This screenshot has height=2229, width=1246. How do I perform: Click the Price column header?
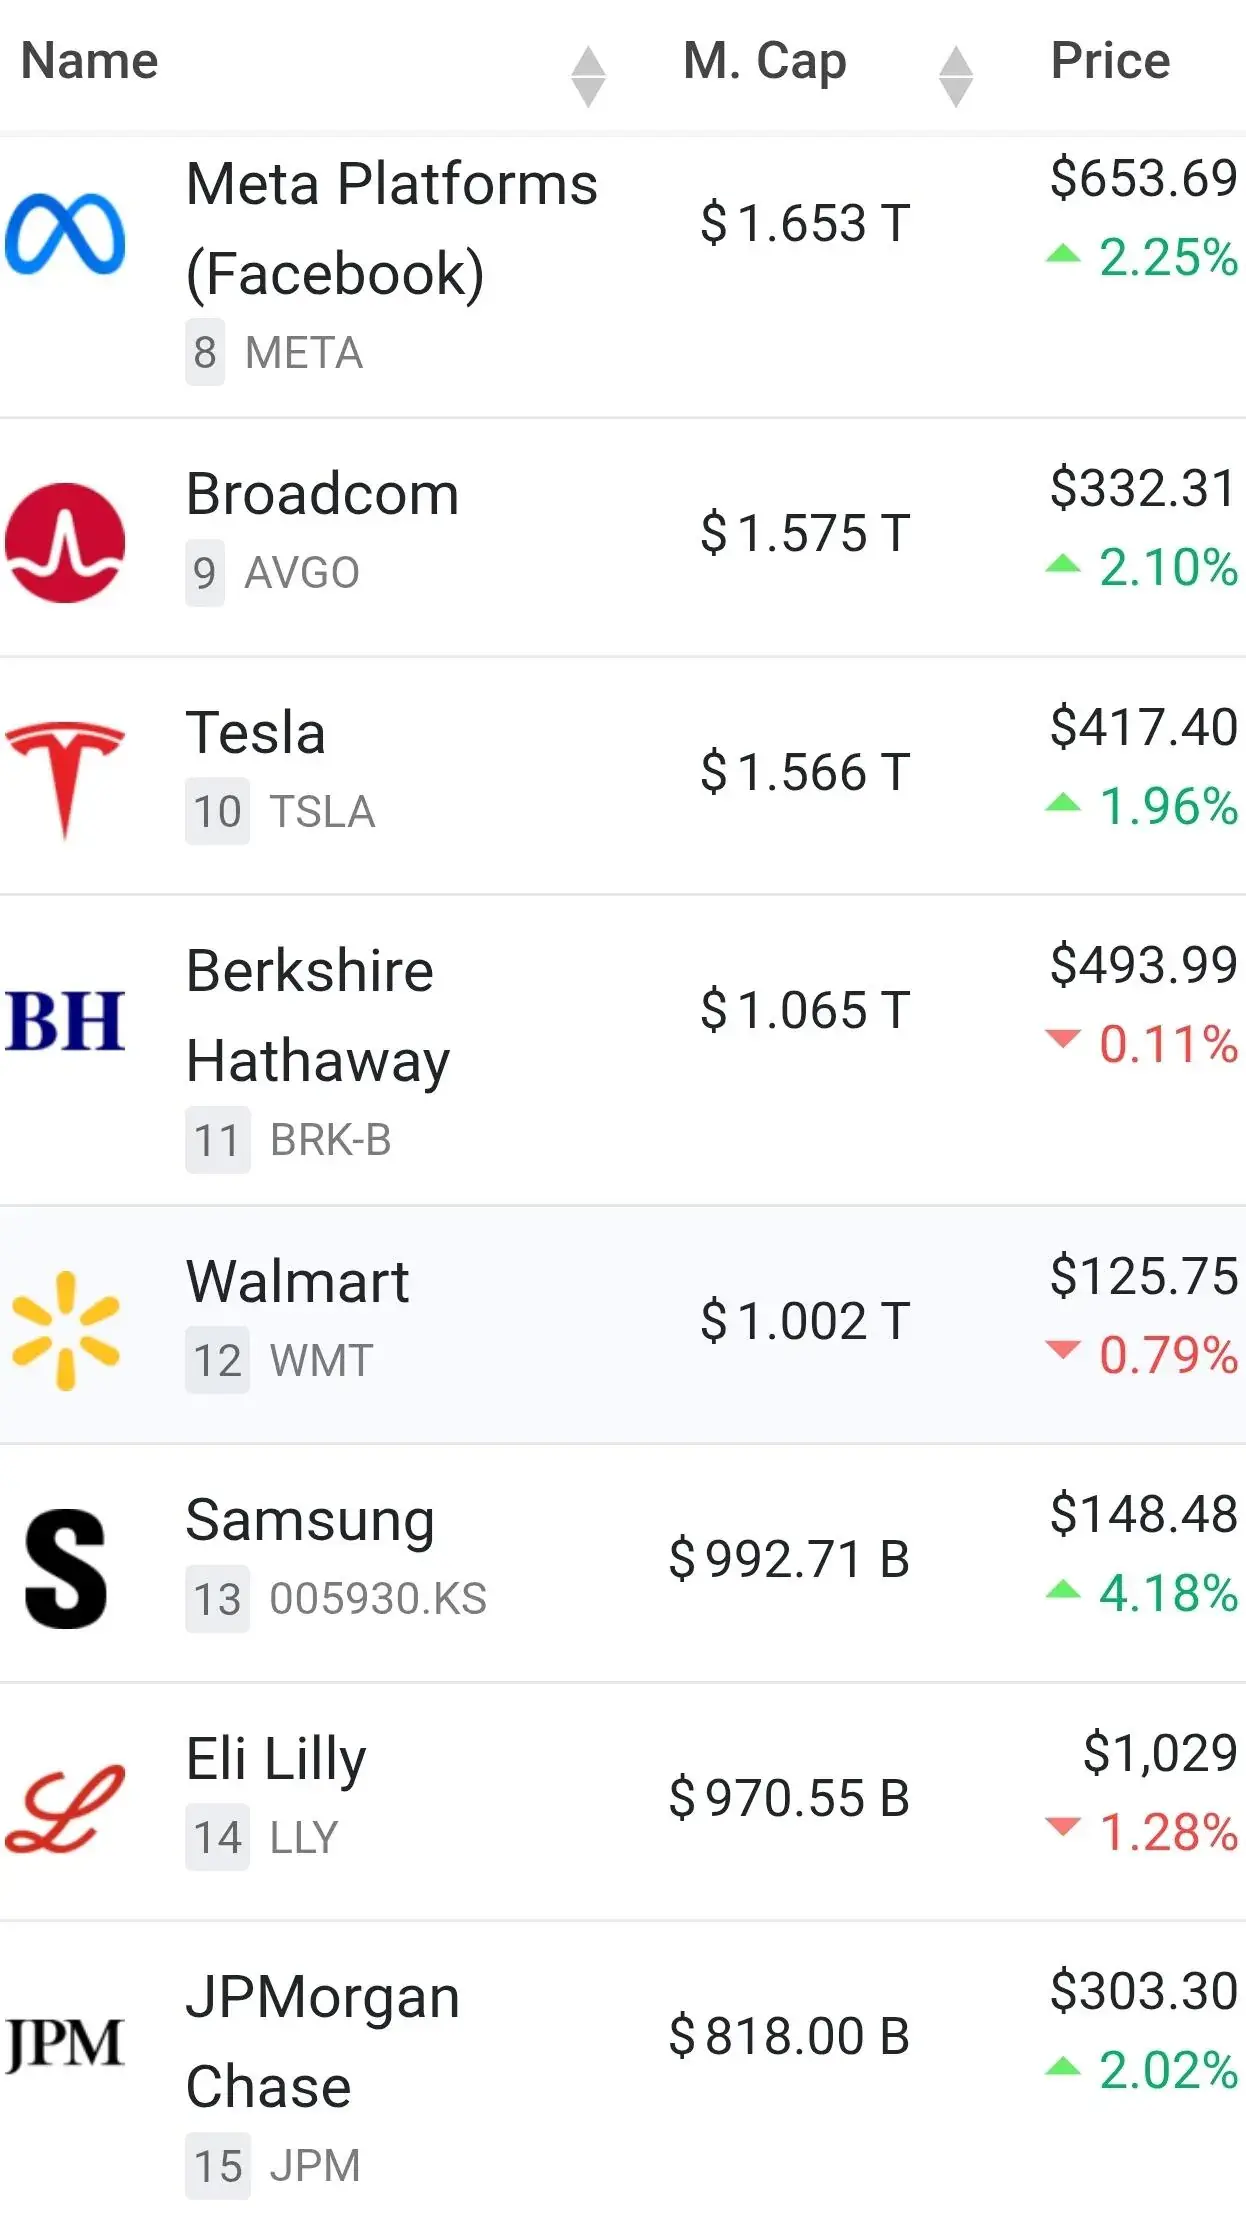coord(1110,61)
